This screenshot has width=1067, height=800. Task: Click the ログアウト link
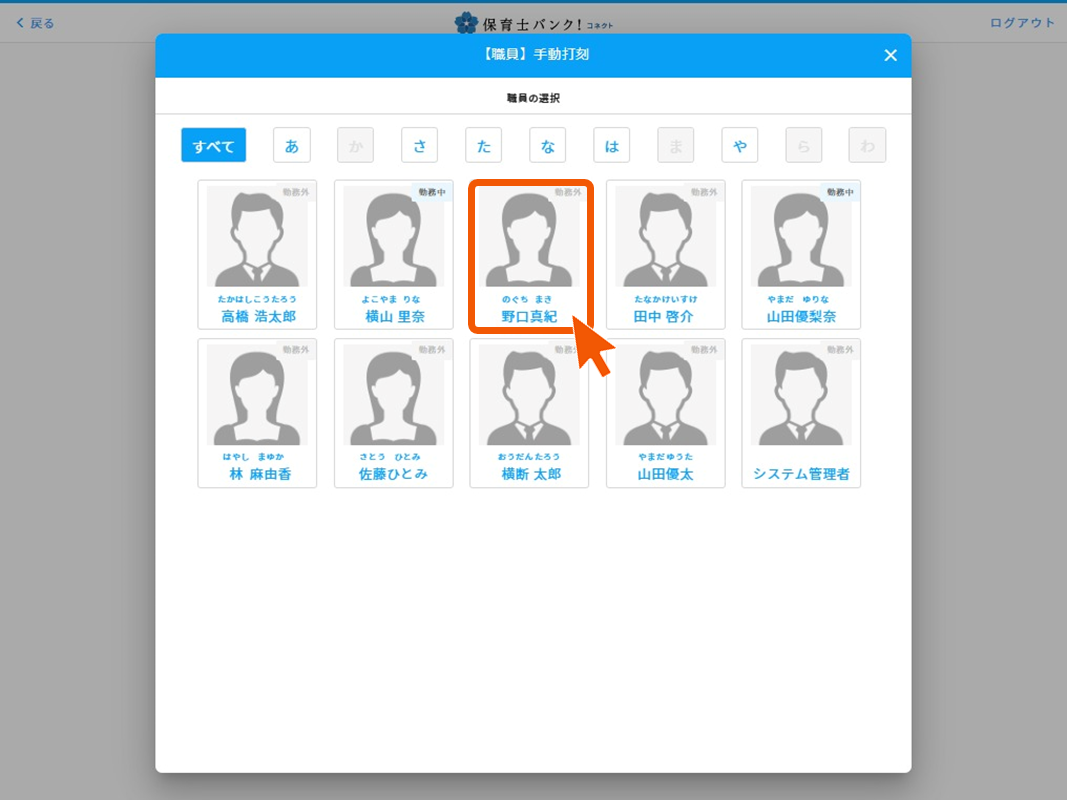click(1022, 23)
